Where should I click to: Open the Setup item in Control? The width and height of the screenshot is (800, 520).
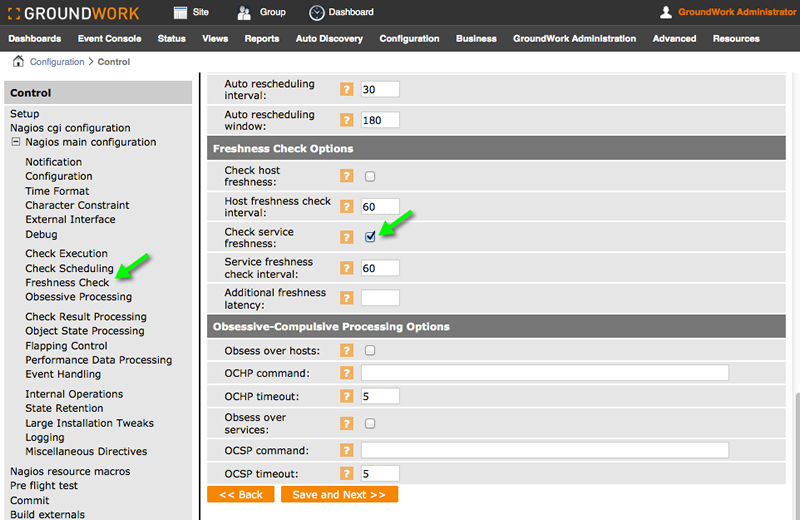(24, 114)
